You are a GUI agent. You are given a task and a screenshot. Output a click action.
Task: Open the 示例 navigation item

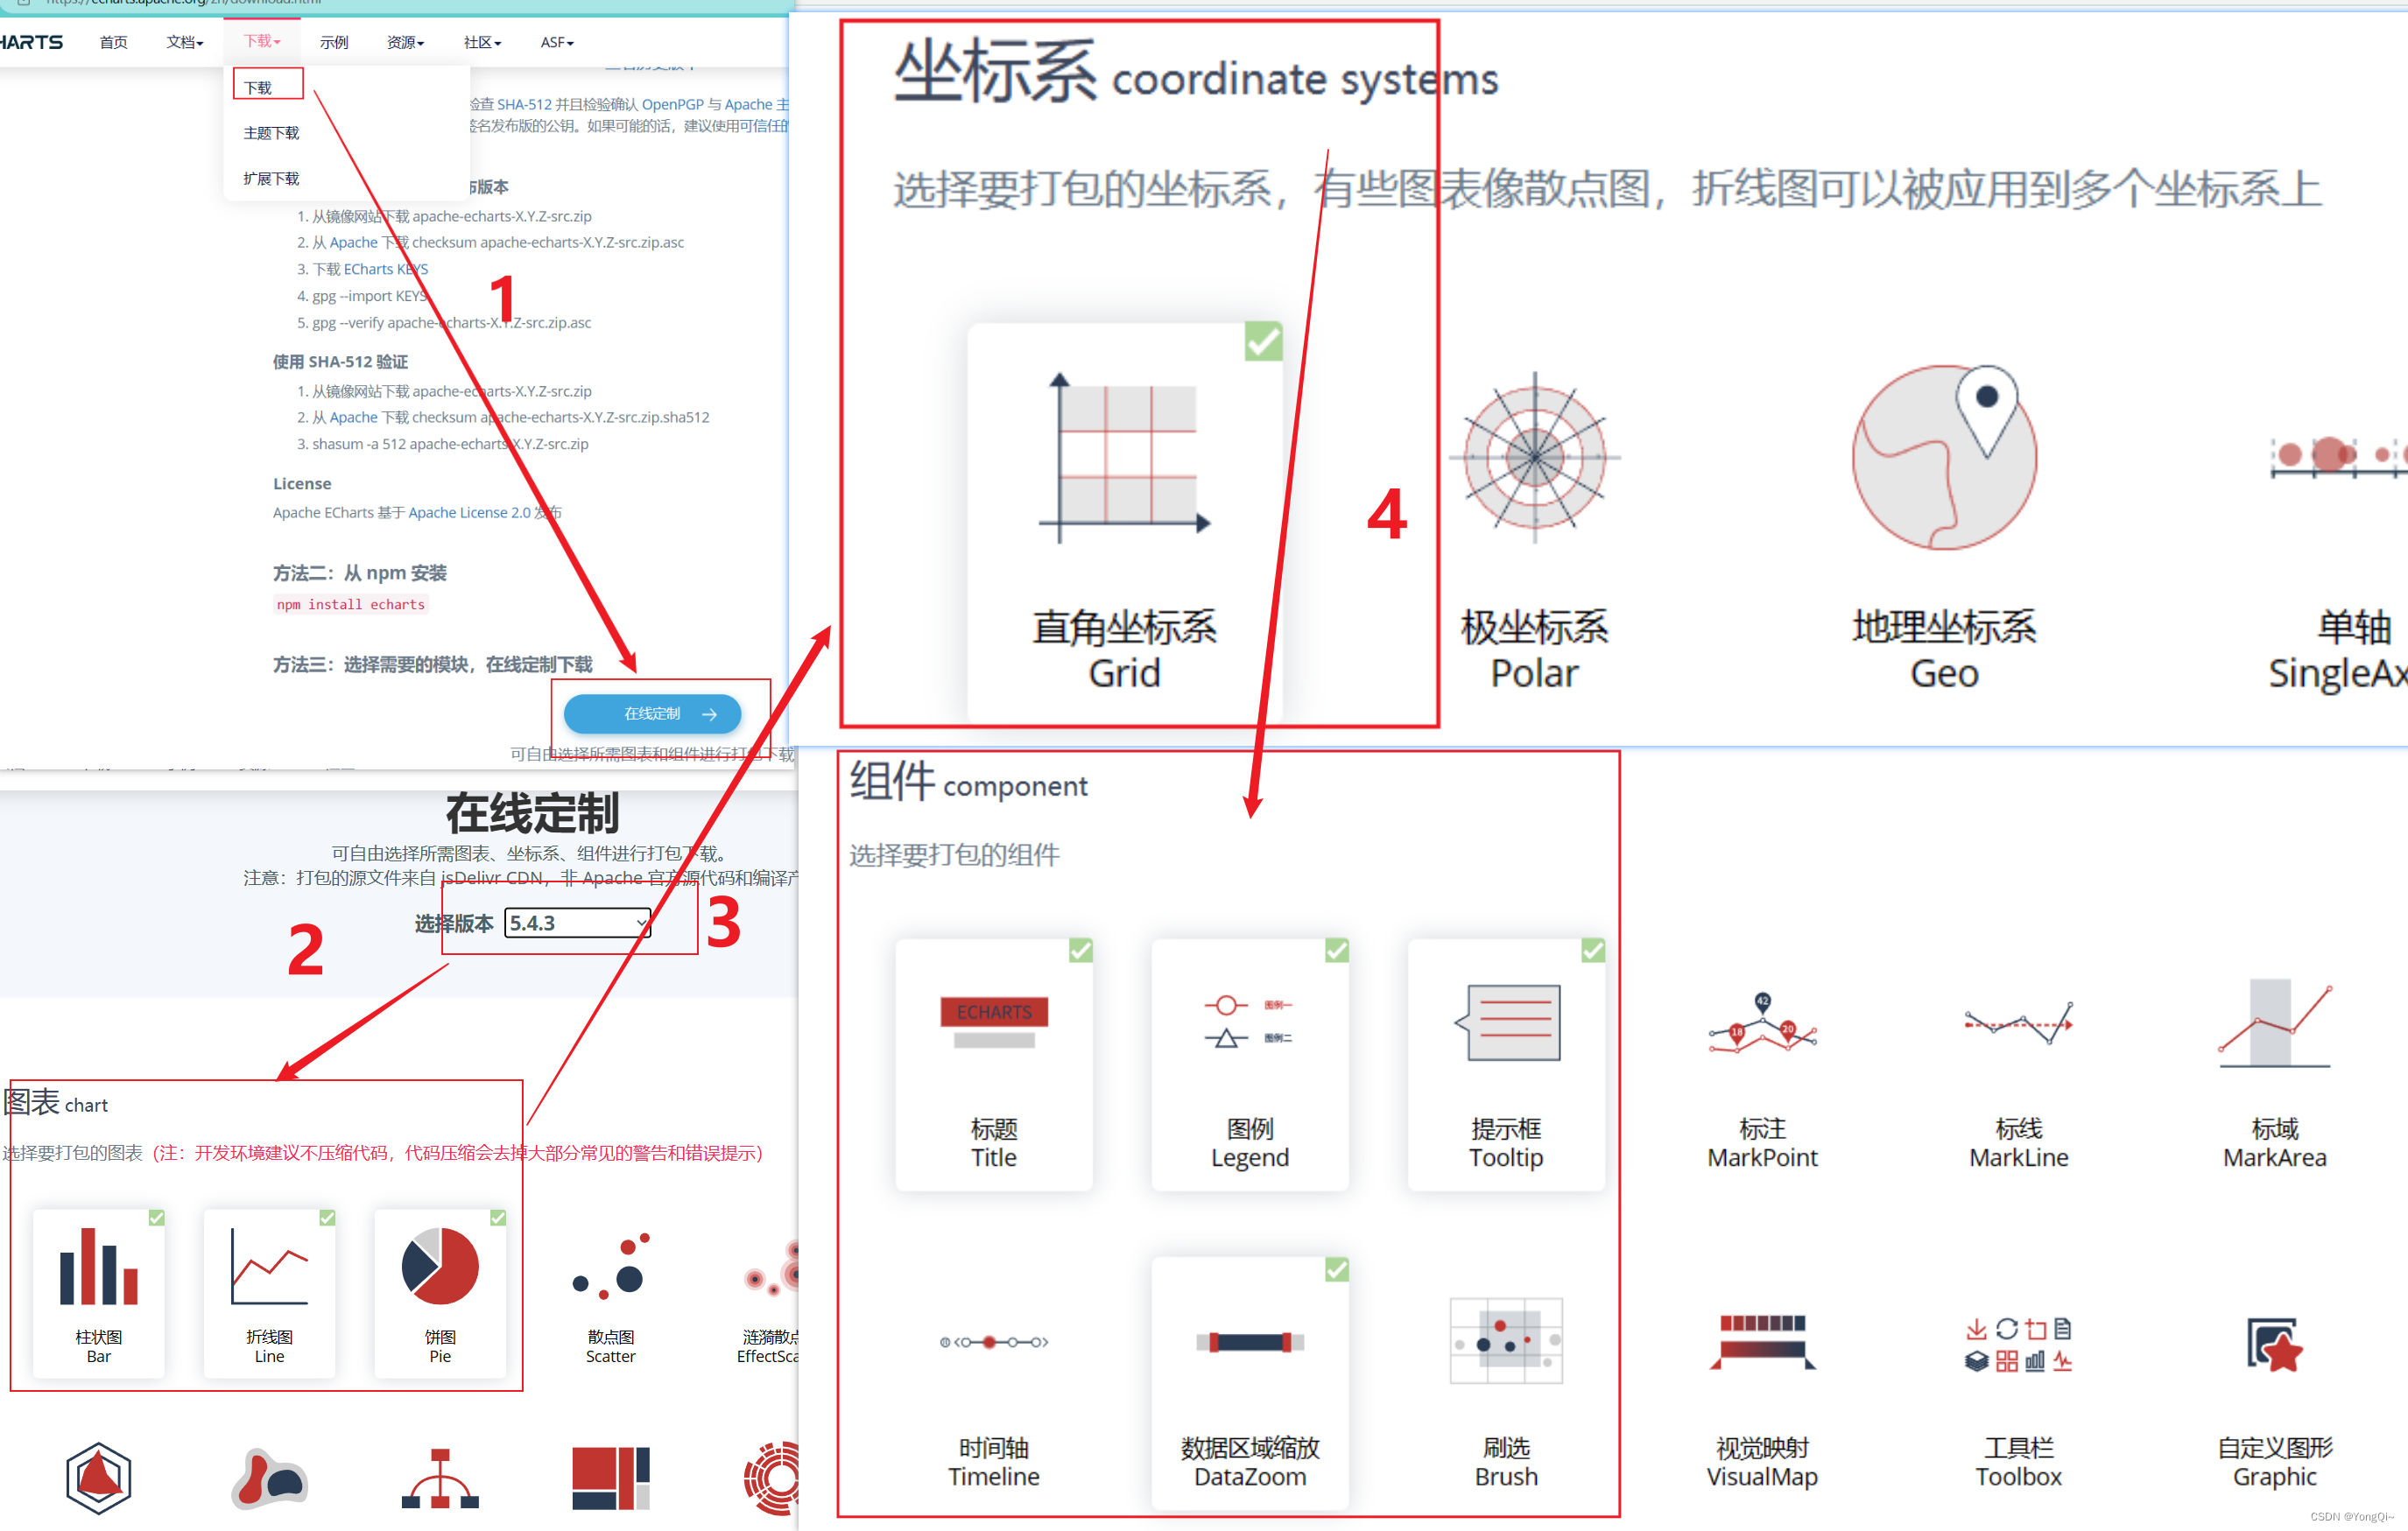(333, 42)
